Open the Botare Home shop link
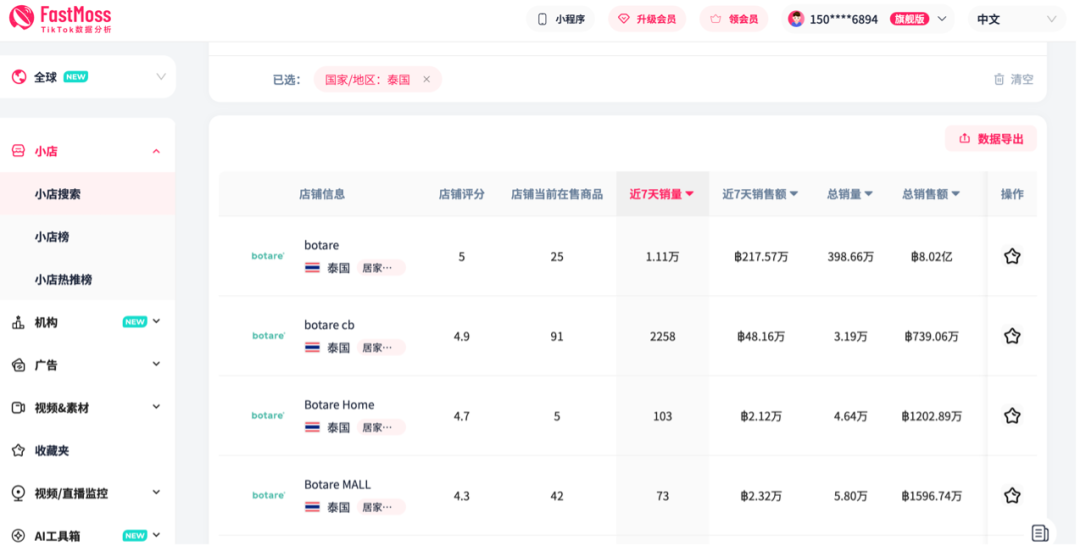The width and height of the screenshot is (1080, 546). click(x=339, y=405)
